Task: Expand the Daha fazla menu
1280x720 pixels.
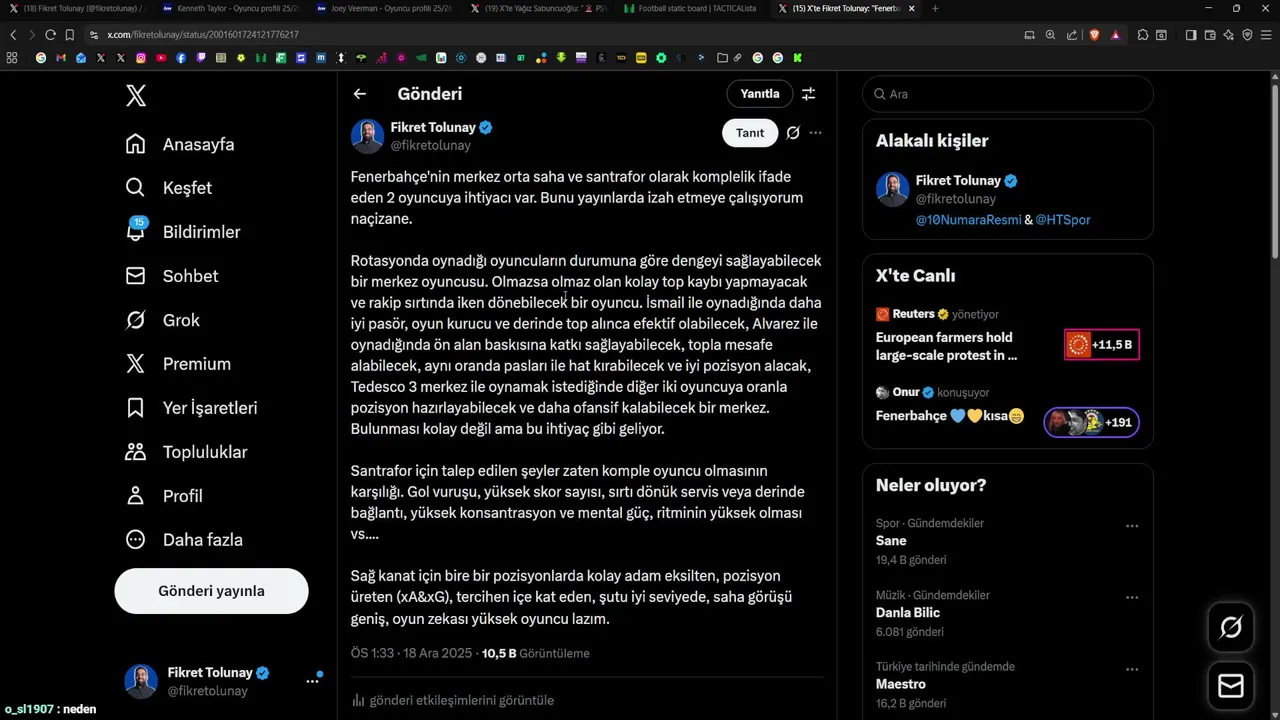Action: [x=185, y=540]
